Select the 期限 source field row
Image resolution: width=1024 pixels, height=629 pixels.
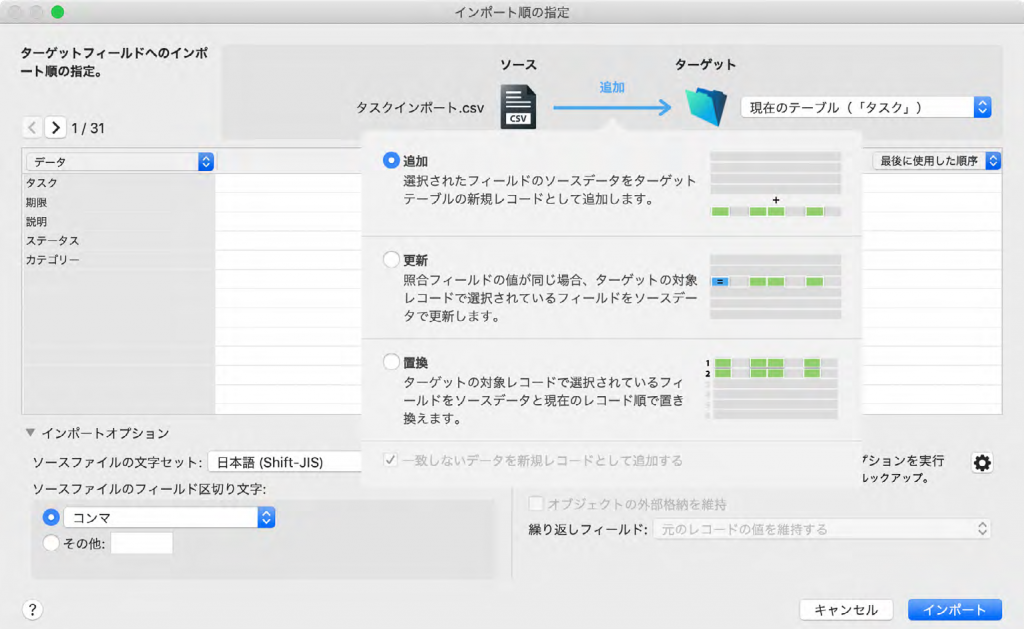pos(120,202)
